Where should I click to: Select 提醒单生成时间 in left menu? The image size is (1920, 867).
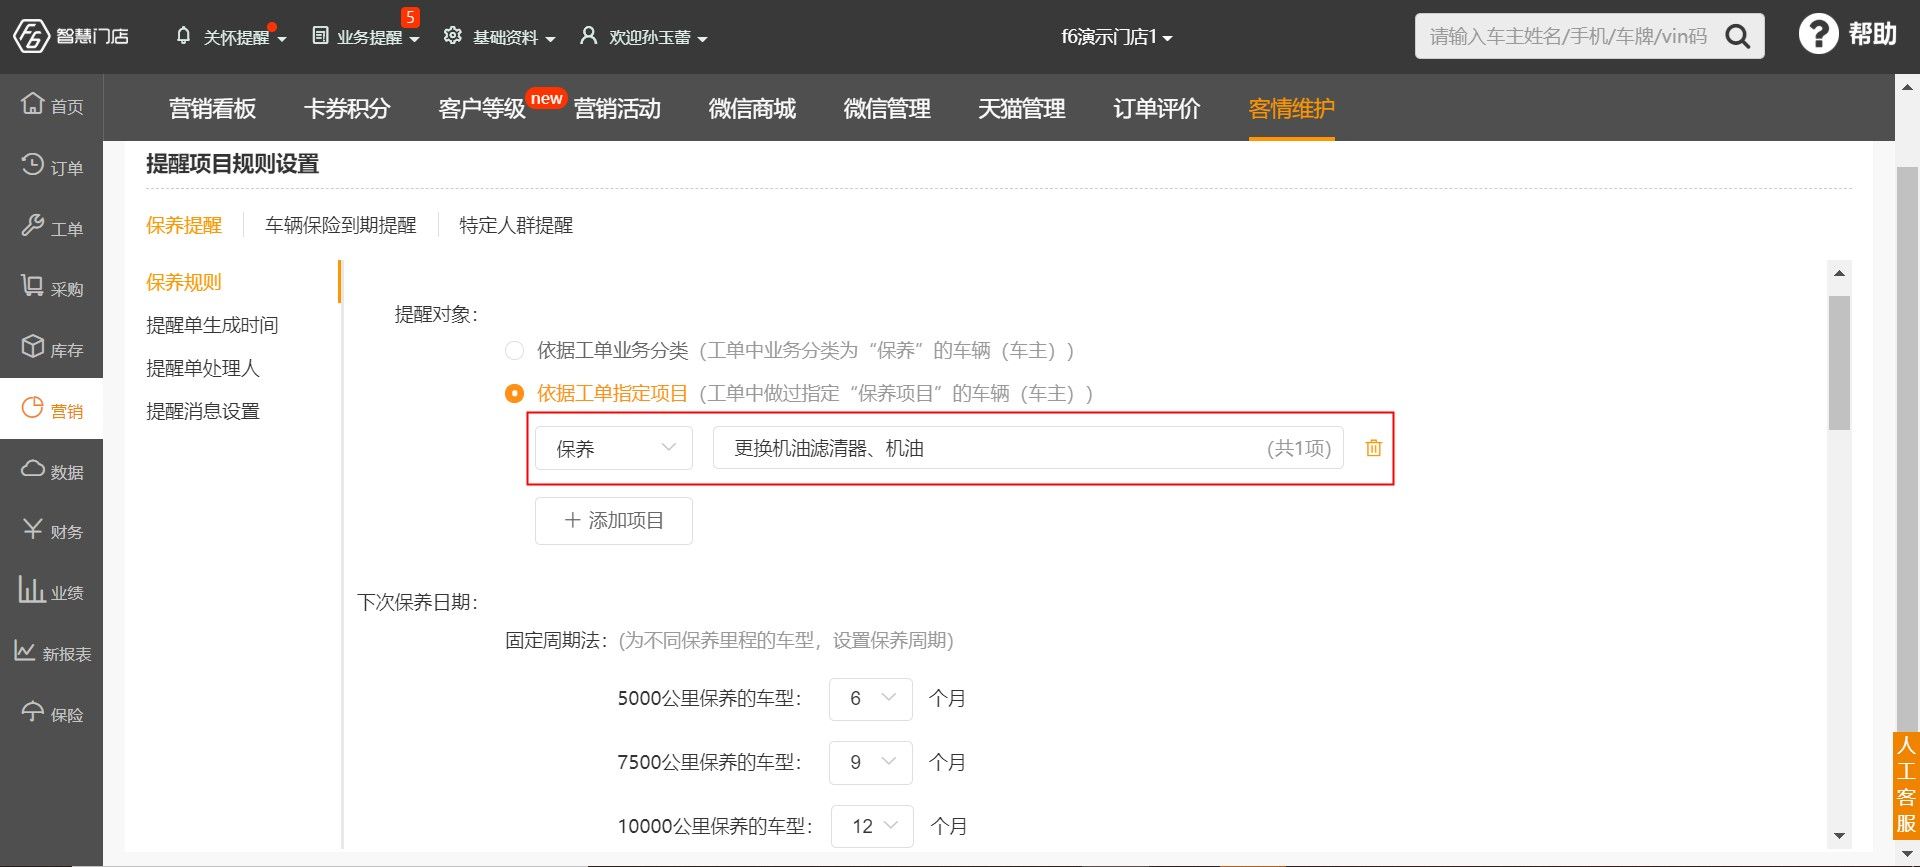[x=212, y=325]
